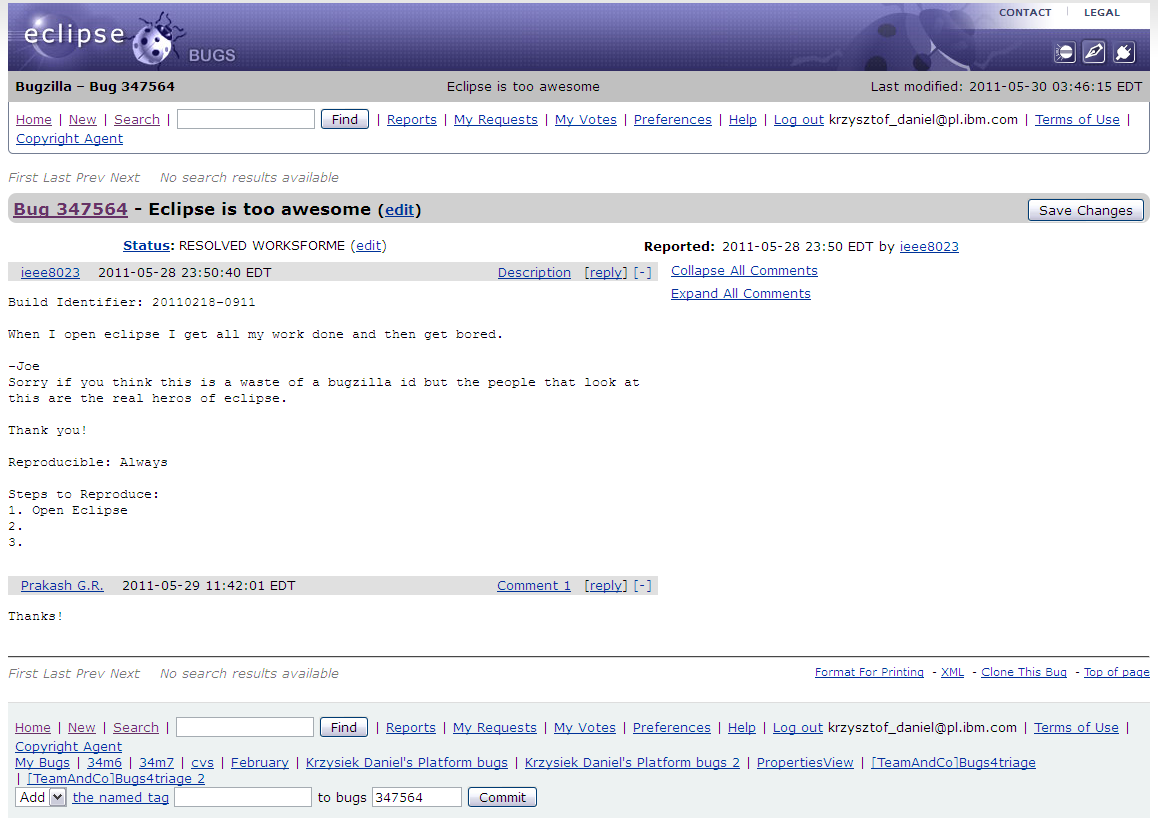This screenshot has height=820, width=1158.
Task: Click the pen nib icon in banner
Action: pos(1094,52)
